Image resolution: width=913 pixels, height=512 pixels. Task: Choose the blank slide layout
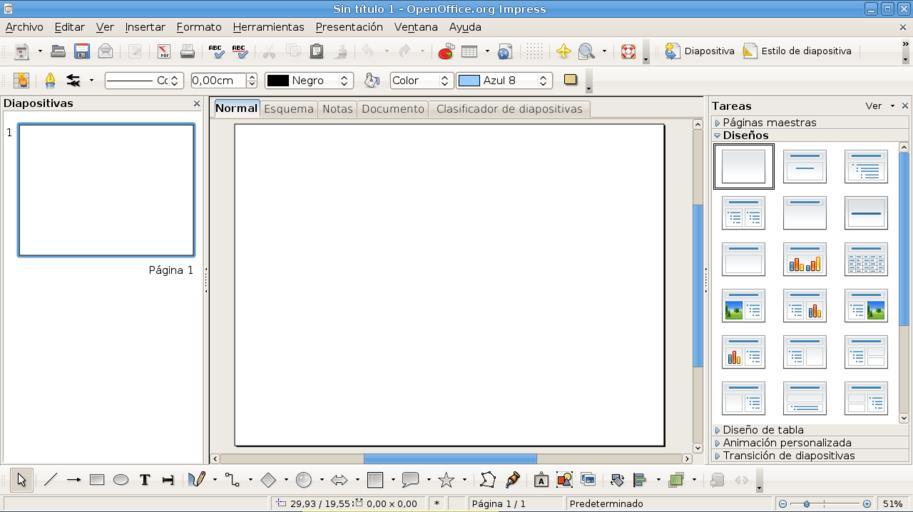tap(744, 167)
